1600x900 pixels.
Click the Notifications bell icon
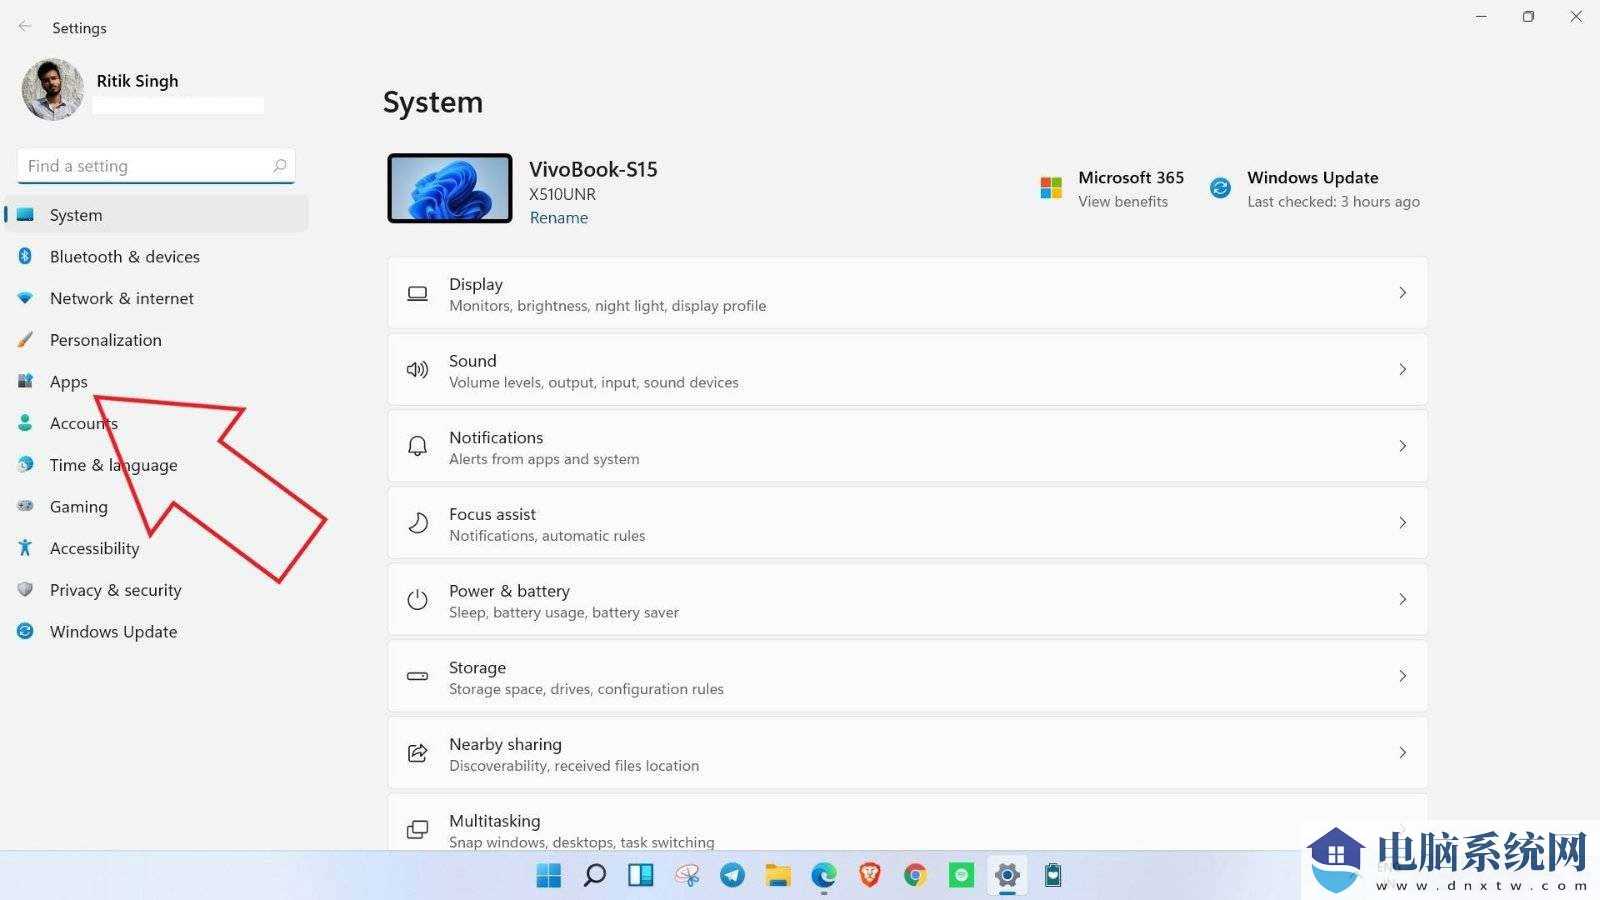pos(418,447)
